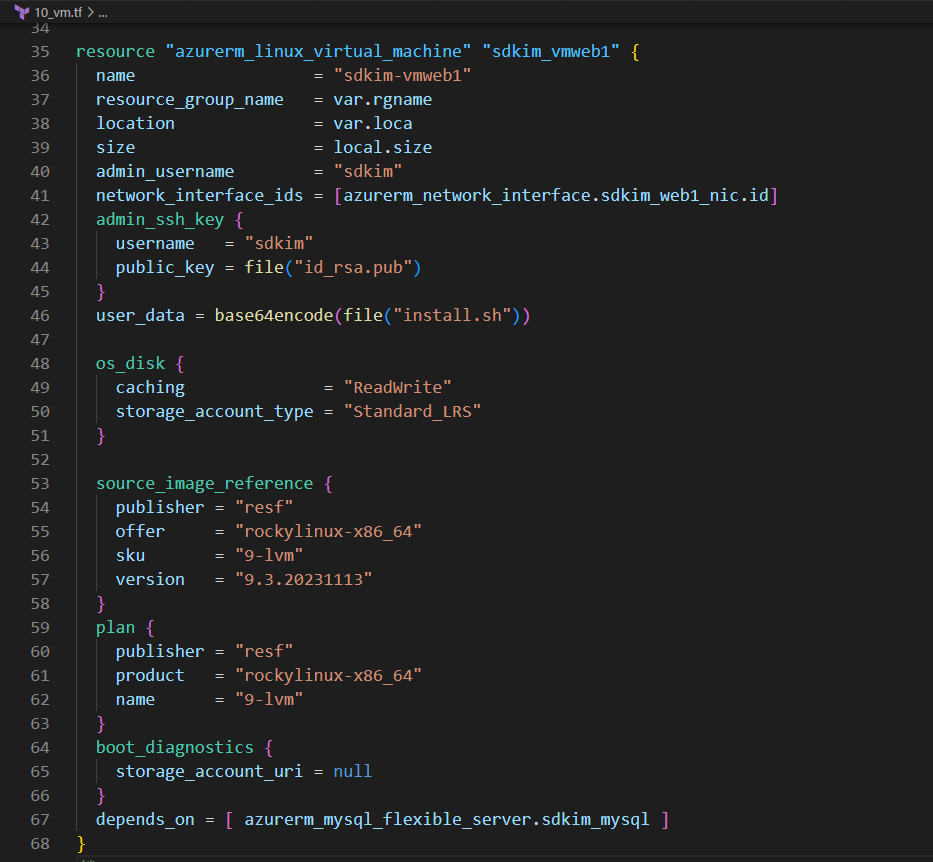Click "ReadWrite" caching value
The height and width of the screenshot is (862, 933).
pos(397,387)
